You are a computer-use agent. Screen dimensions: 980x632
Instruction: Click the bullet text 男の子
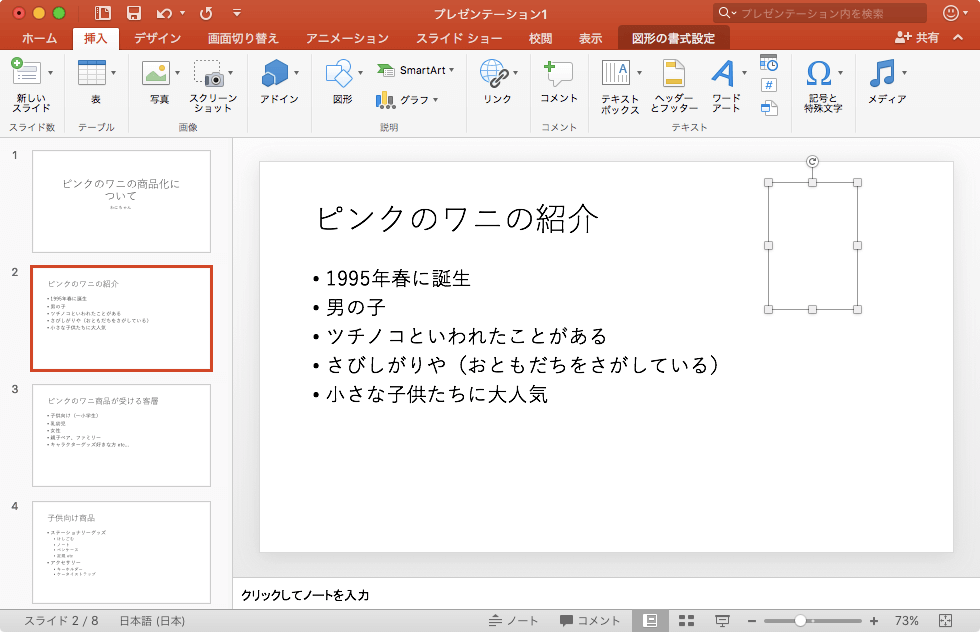pyautogui.click(x=356, y=307)
